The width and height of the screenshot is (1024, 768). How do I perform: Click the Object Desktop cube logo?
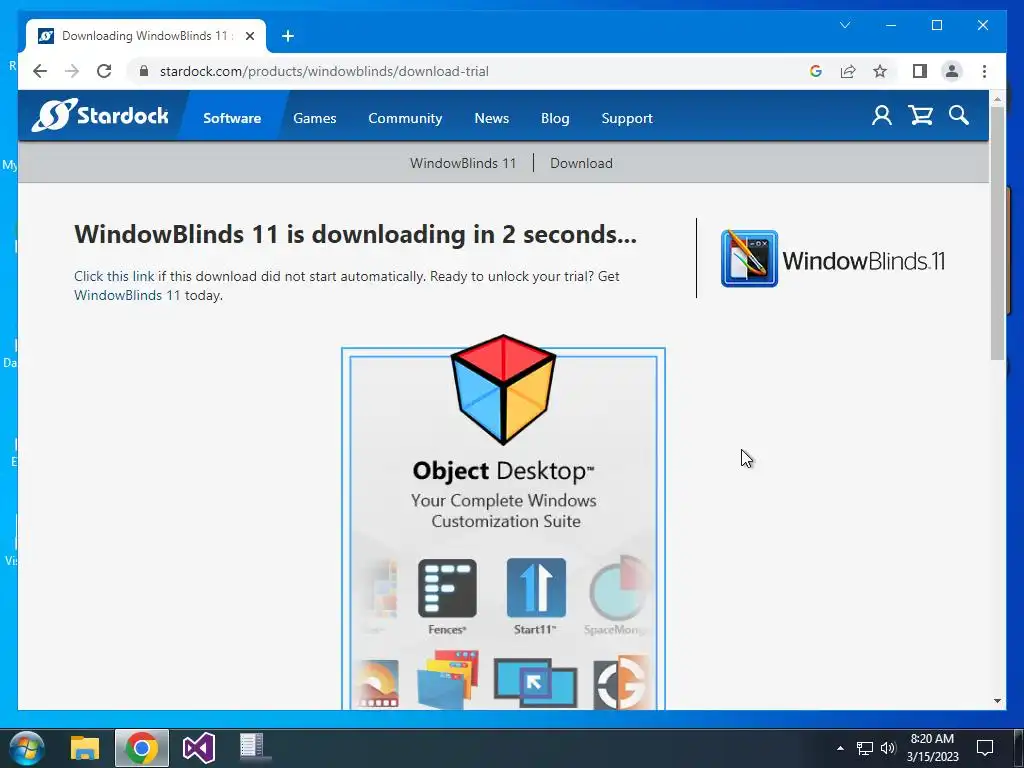(504, 389)
